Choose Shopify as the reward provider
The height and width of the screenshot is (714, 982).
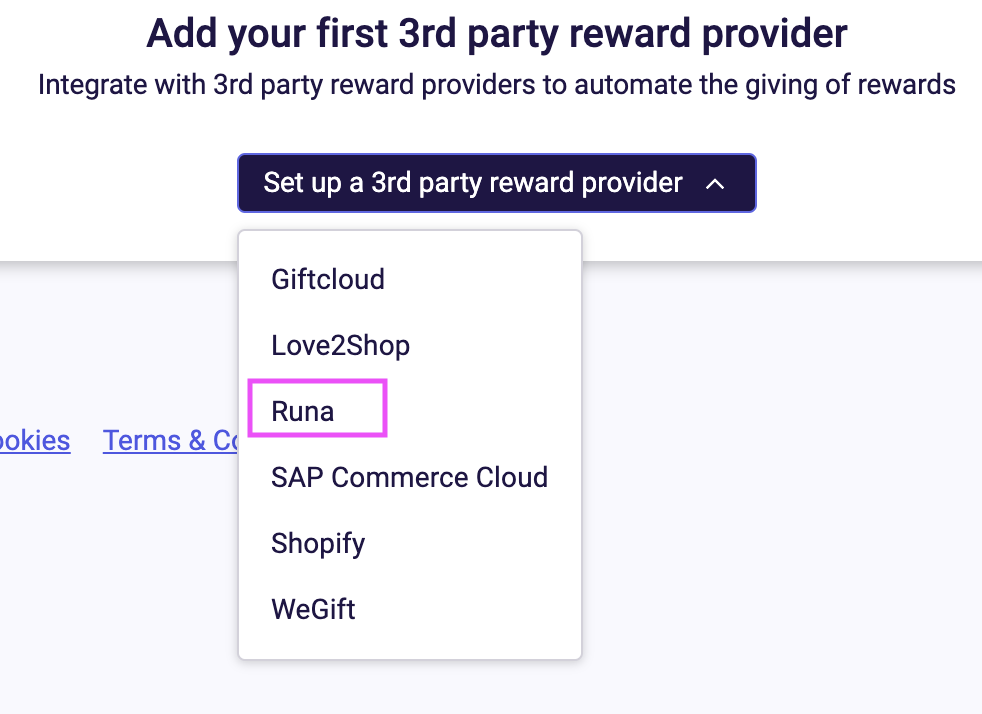coord(318,543)
